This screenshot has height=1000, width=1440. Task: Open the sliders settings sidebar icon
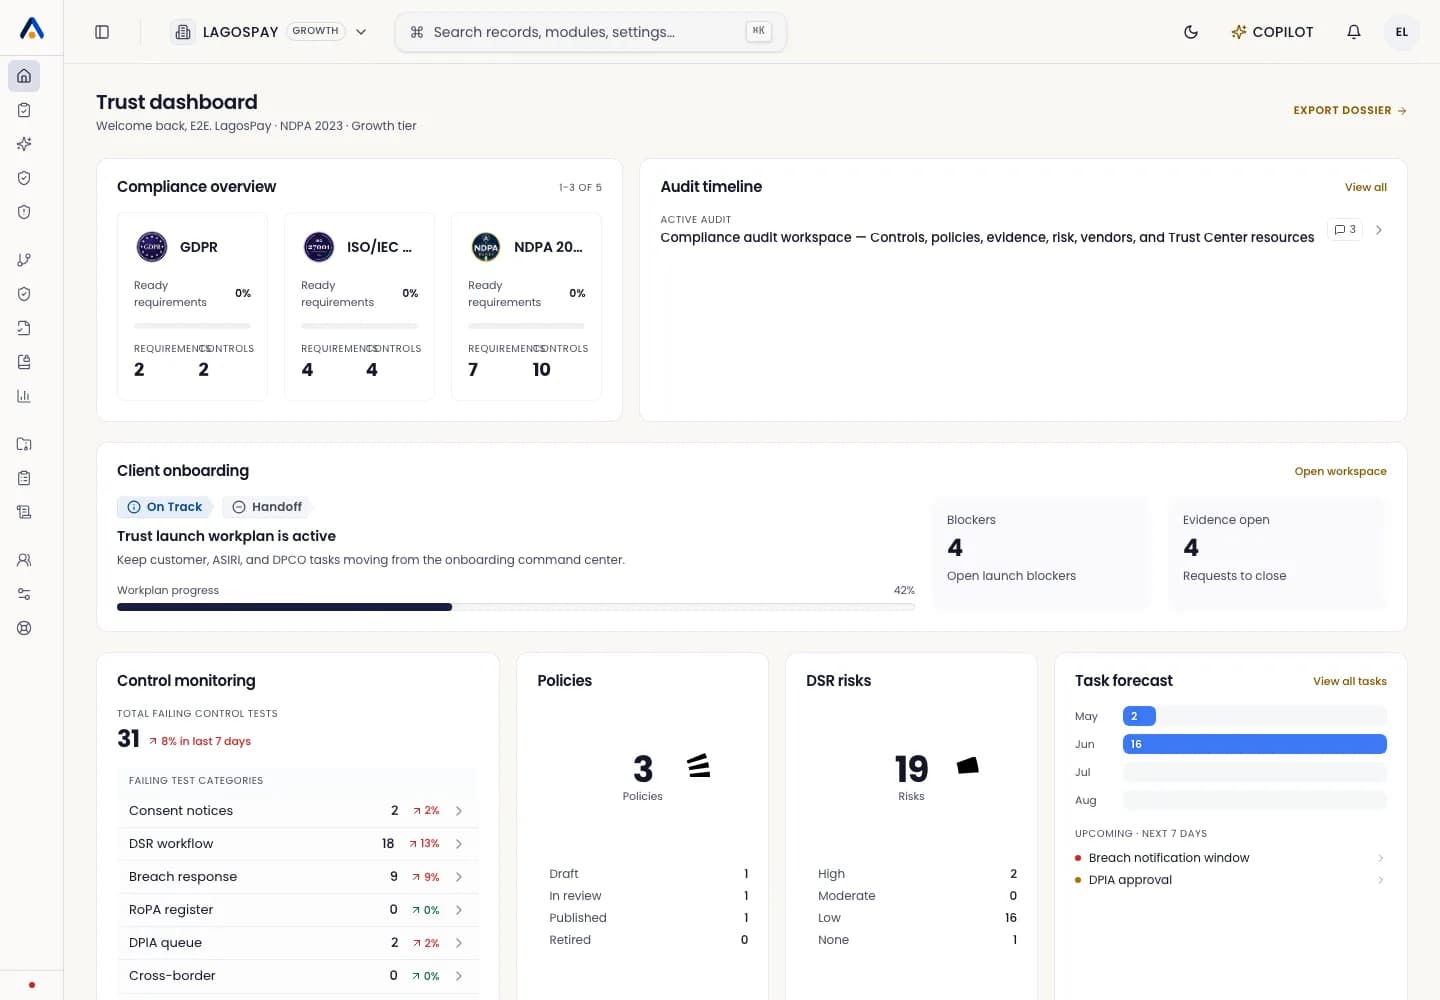click(24, 594)
